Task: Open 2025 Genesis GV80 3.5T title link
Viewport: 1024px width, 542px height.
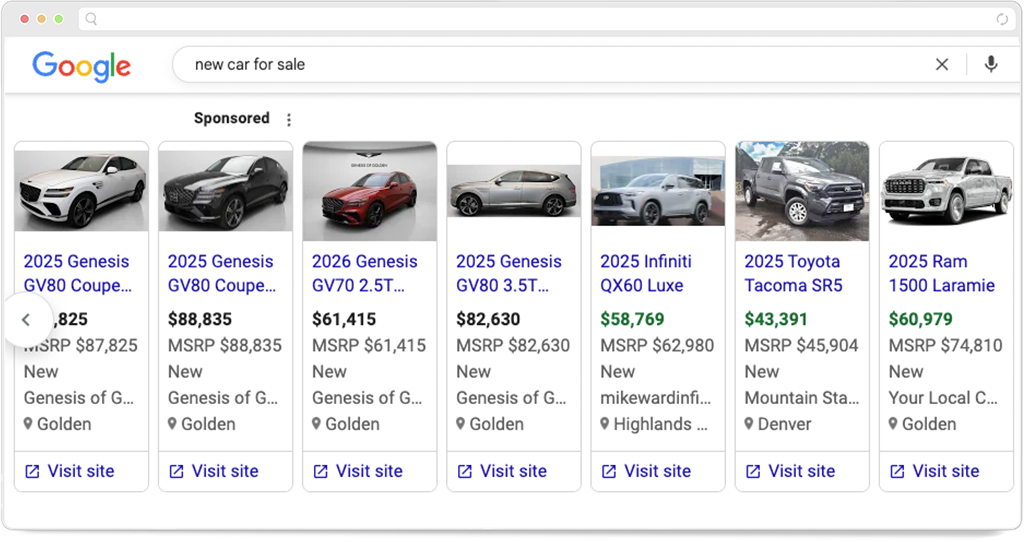Action: tap(509, 274)
